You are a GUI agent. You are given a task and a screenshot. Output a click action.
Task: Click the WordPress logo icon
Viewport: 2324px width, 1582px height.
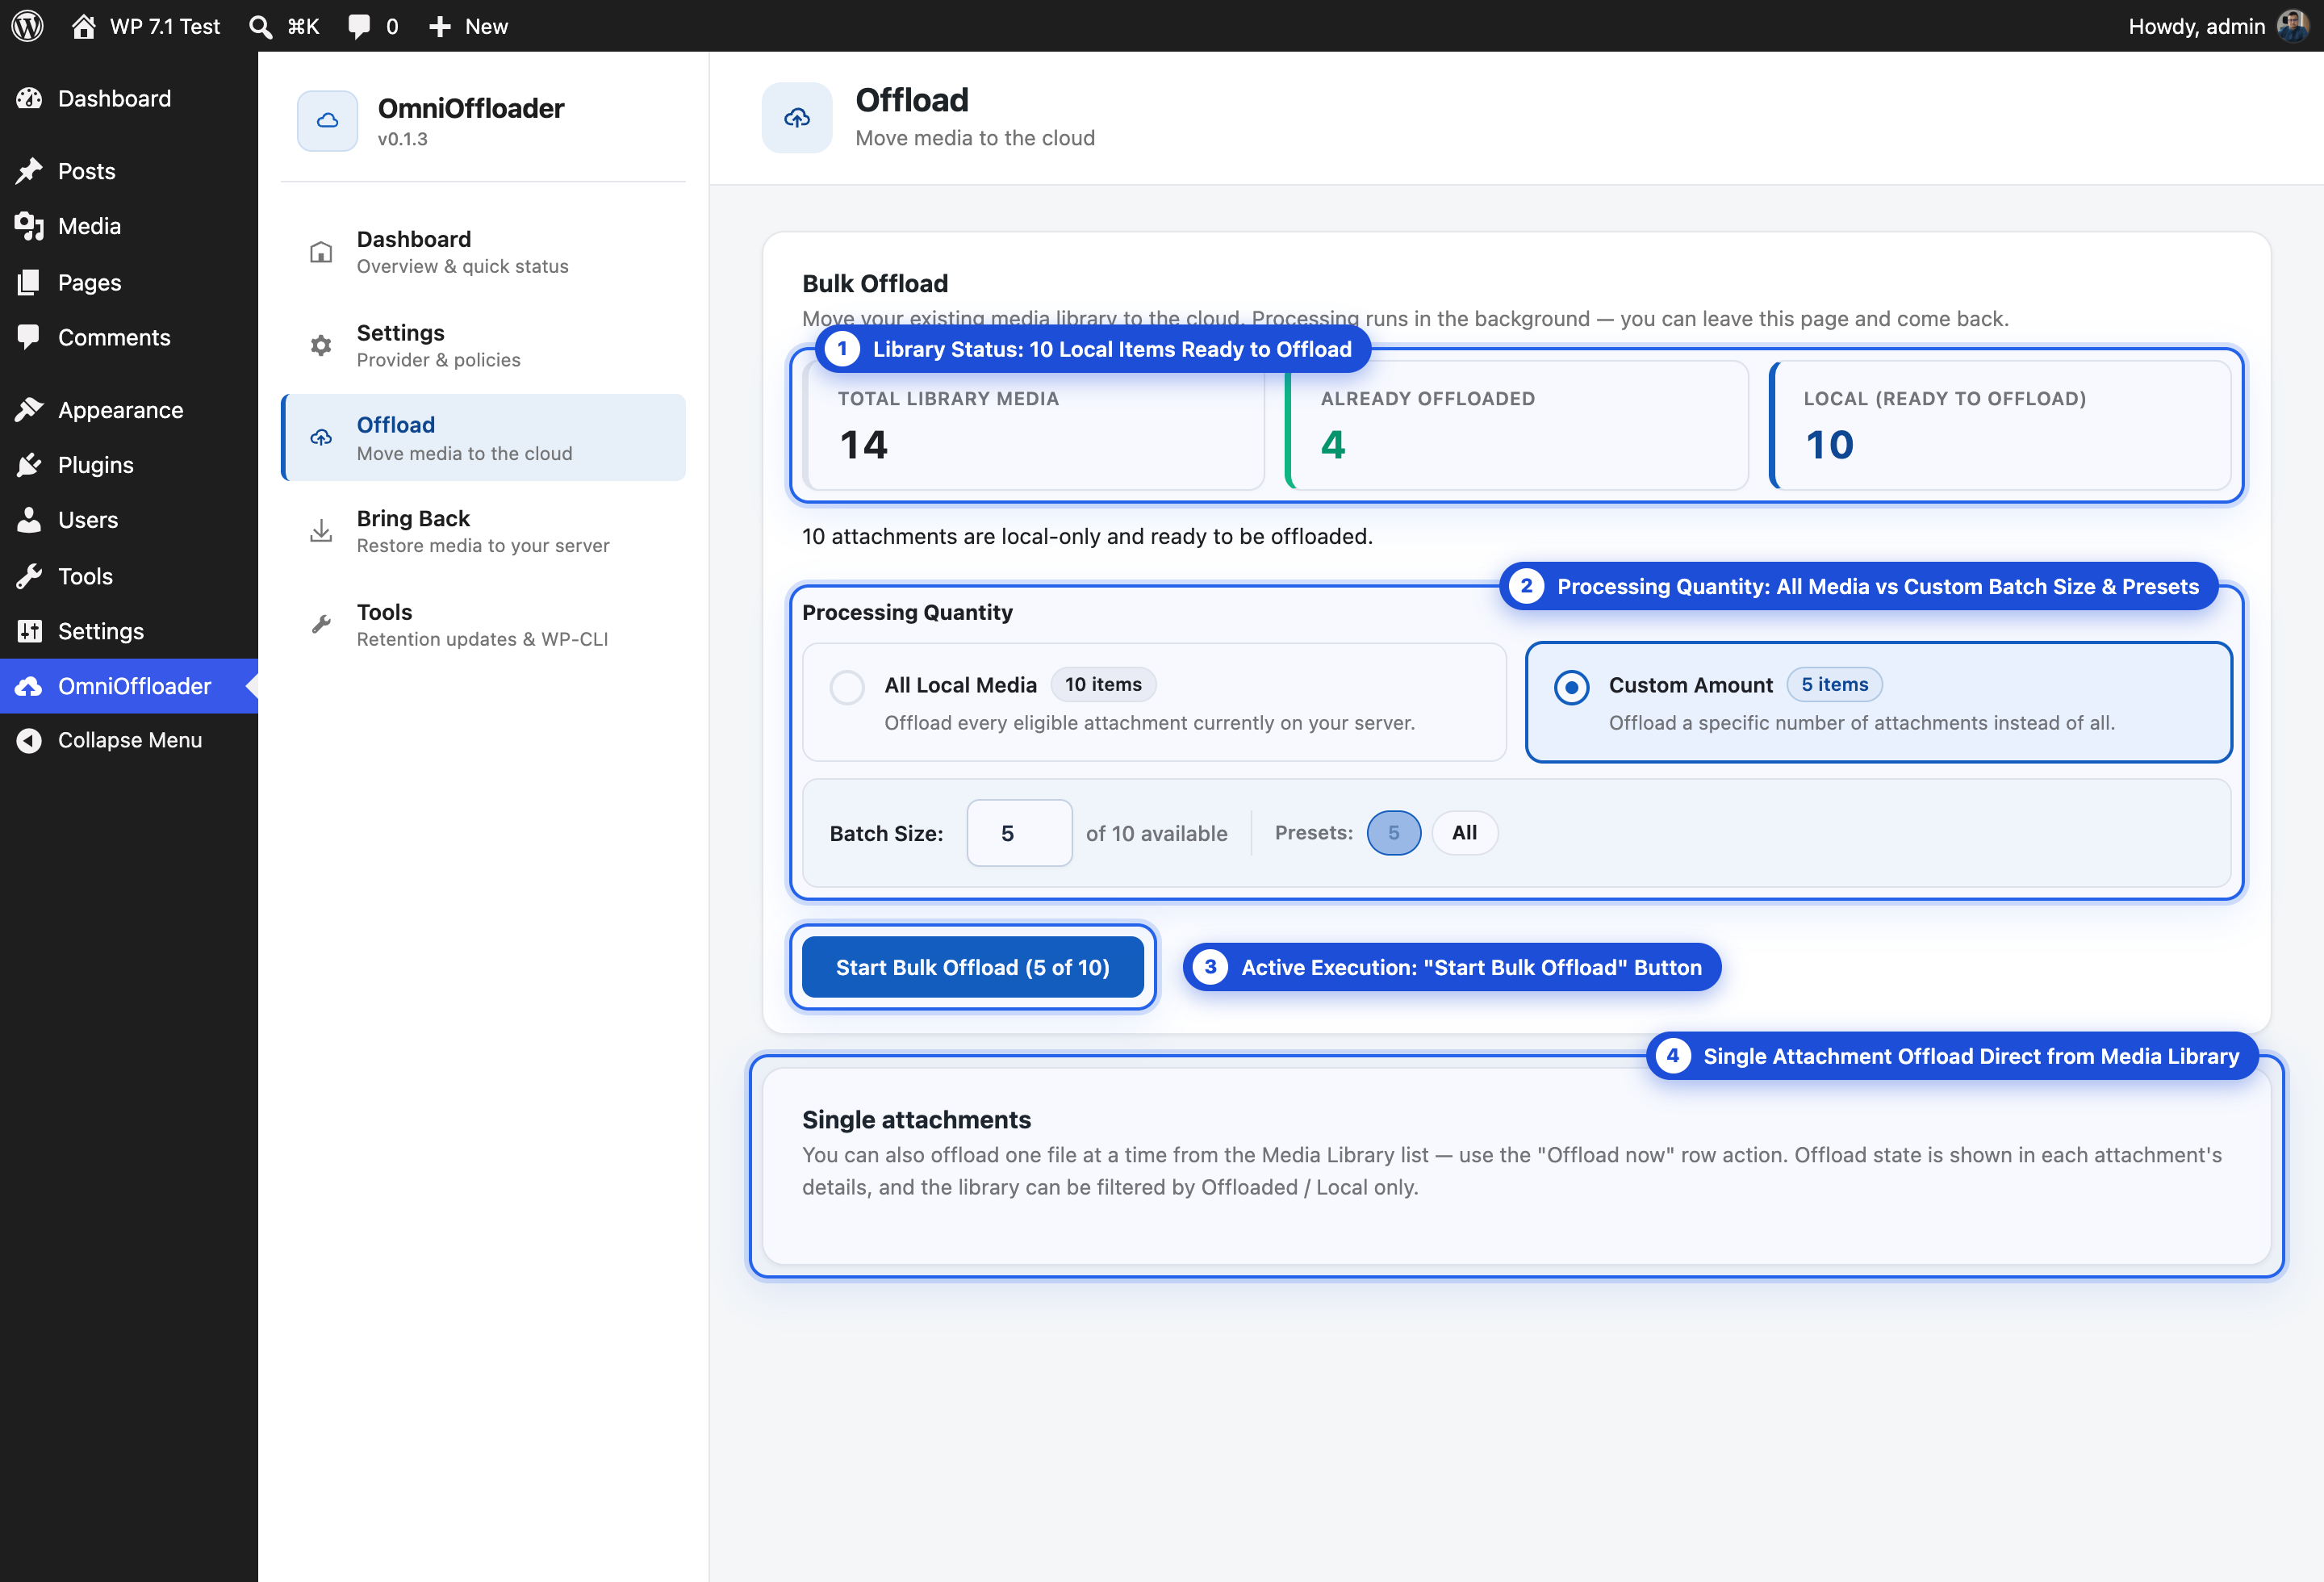(28, 26)
